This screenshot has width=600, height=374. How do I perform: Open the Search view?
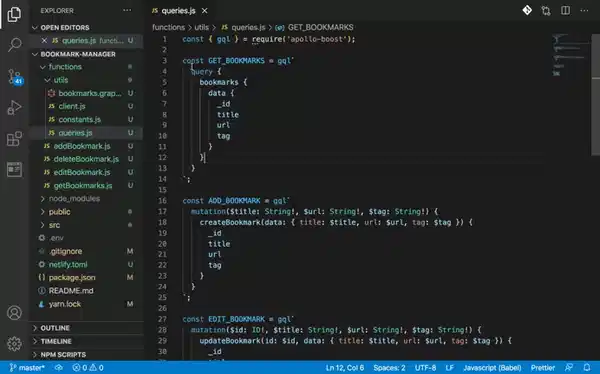[14, 44]
